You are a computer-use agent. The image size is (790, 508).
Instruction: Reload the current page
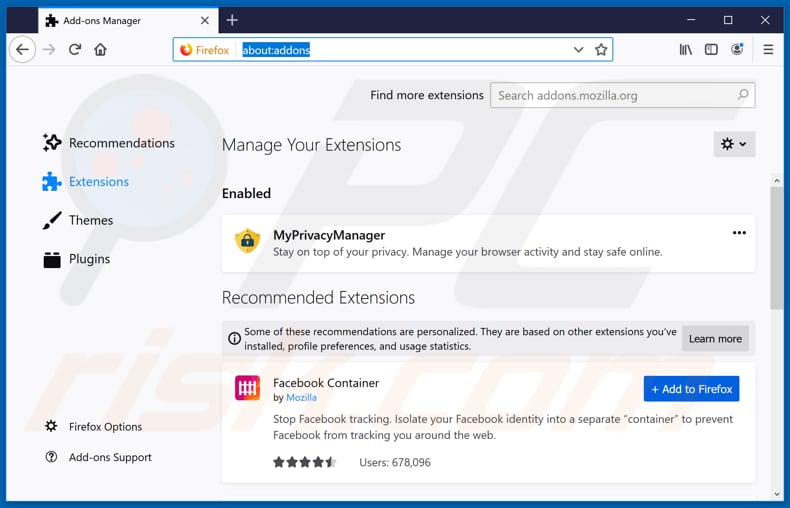point(75,50)
